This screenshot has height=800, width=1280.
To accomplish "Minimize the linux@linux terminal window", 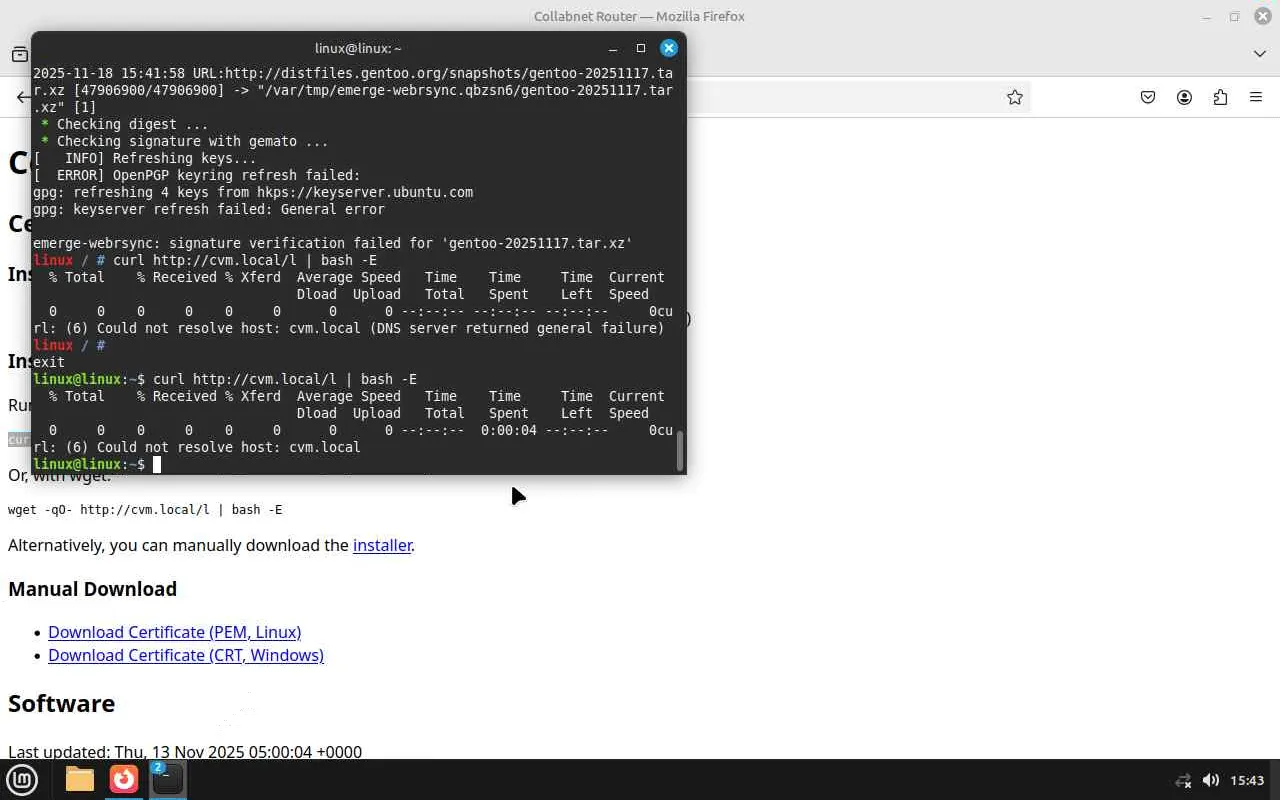I will 613,48.
